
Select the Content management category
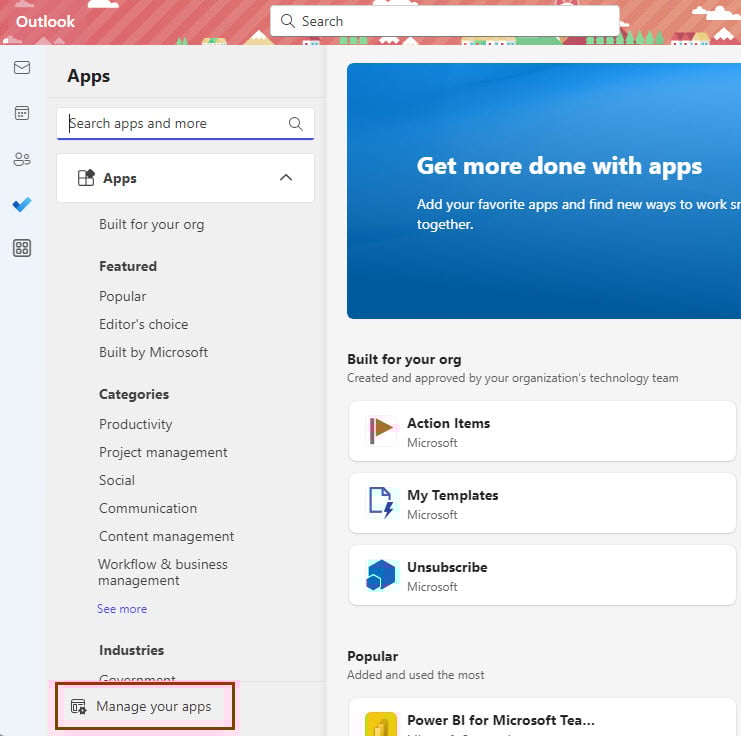pyautogui.click(x=166, y=537)
